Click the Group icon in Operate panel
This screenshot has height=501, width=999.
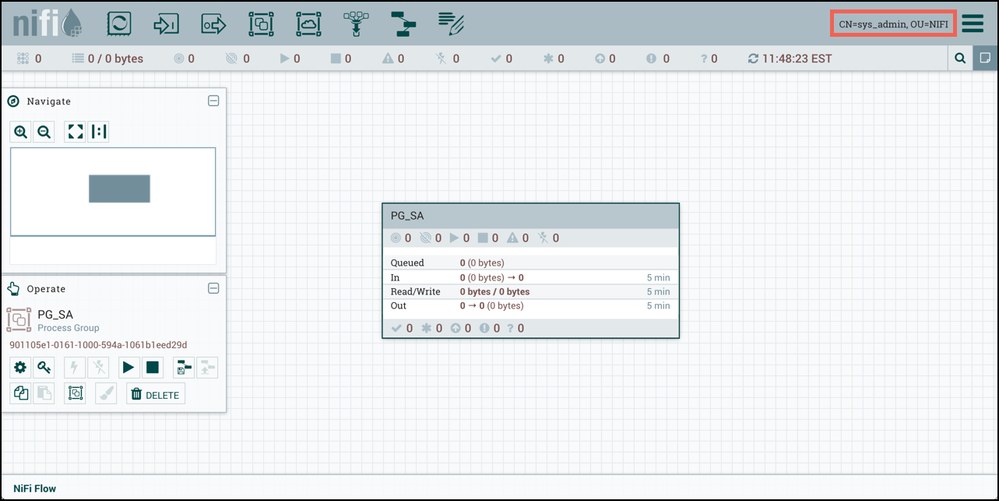point(75,393)
